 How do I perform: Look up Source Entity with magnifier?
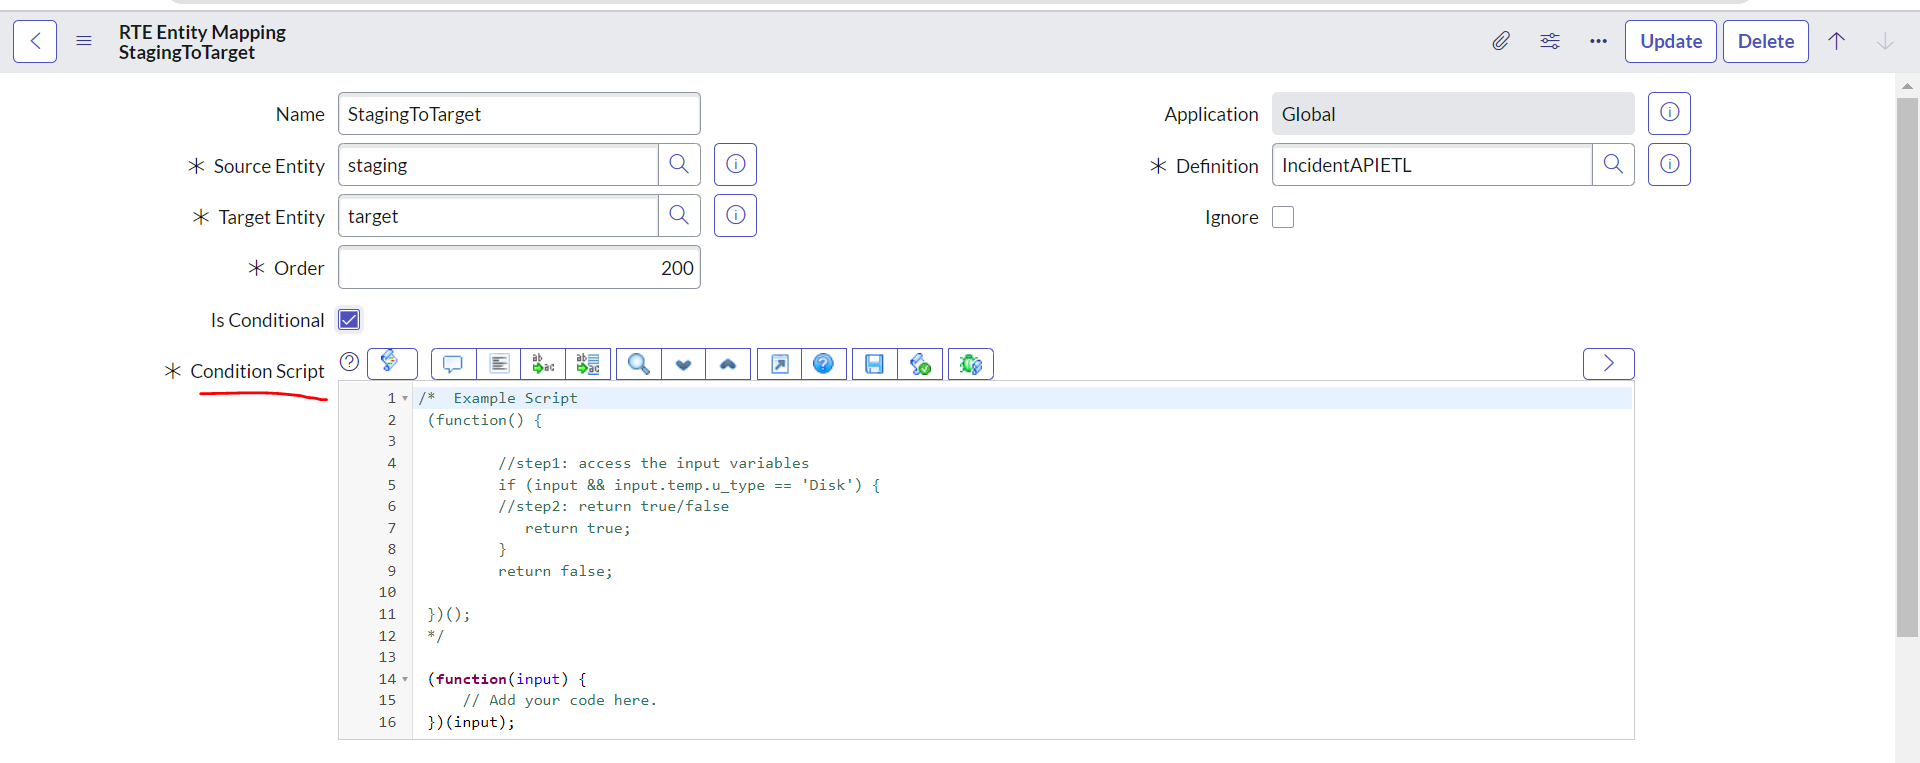tap(679, 164)
